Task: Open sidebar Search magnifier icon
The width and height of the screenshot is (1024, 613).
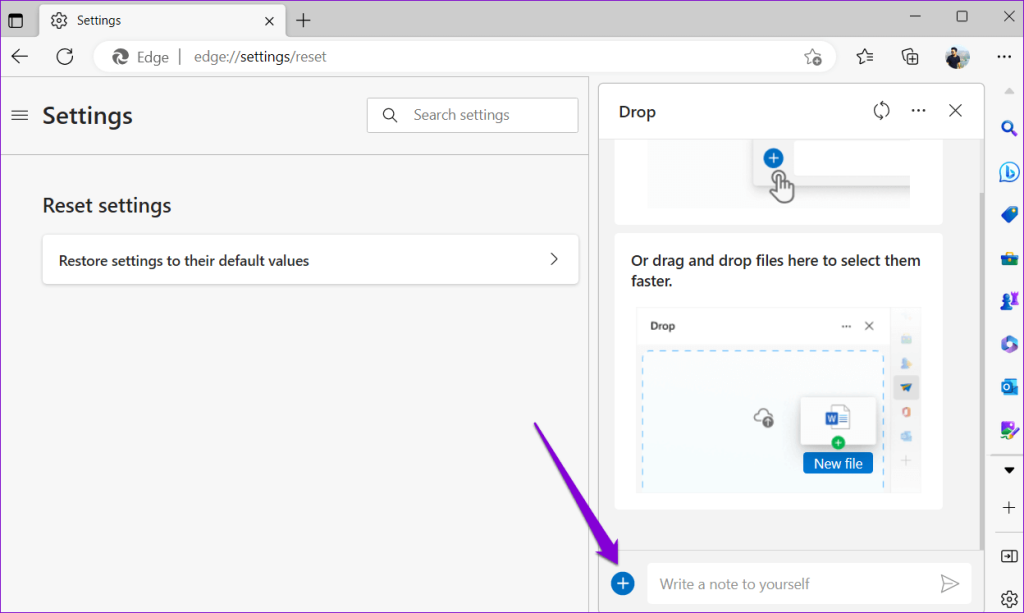Action: click(x=1009, y=128)
